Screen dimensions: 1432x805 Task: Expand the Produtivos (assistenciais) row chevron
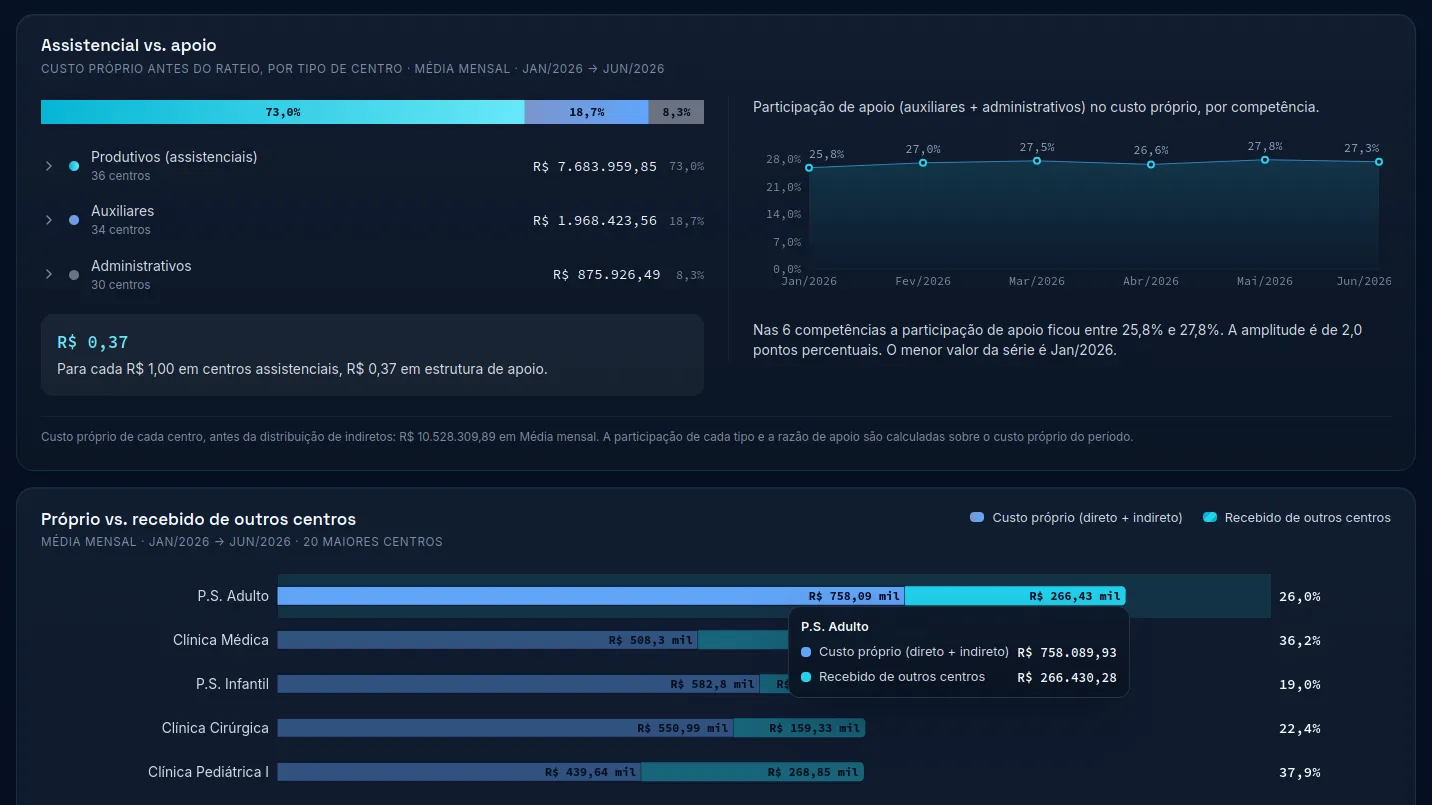click(x=48, y=166)
